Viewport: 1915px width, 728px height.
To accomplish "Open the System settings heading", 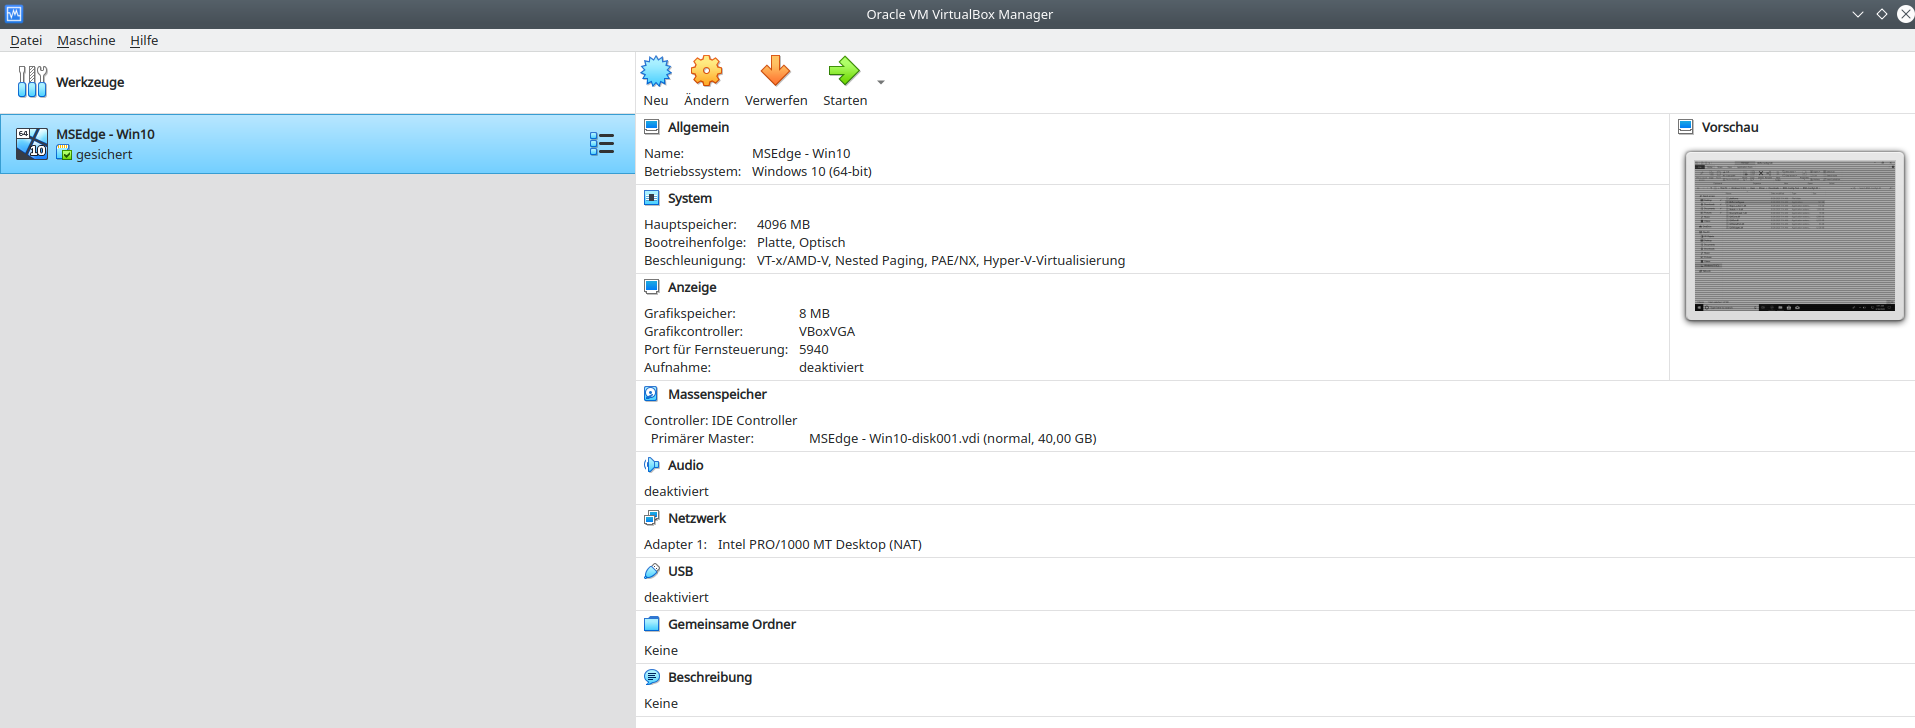I will pyautogui.click(x=689, y=198).
